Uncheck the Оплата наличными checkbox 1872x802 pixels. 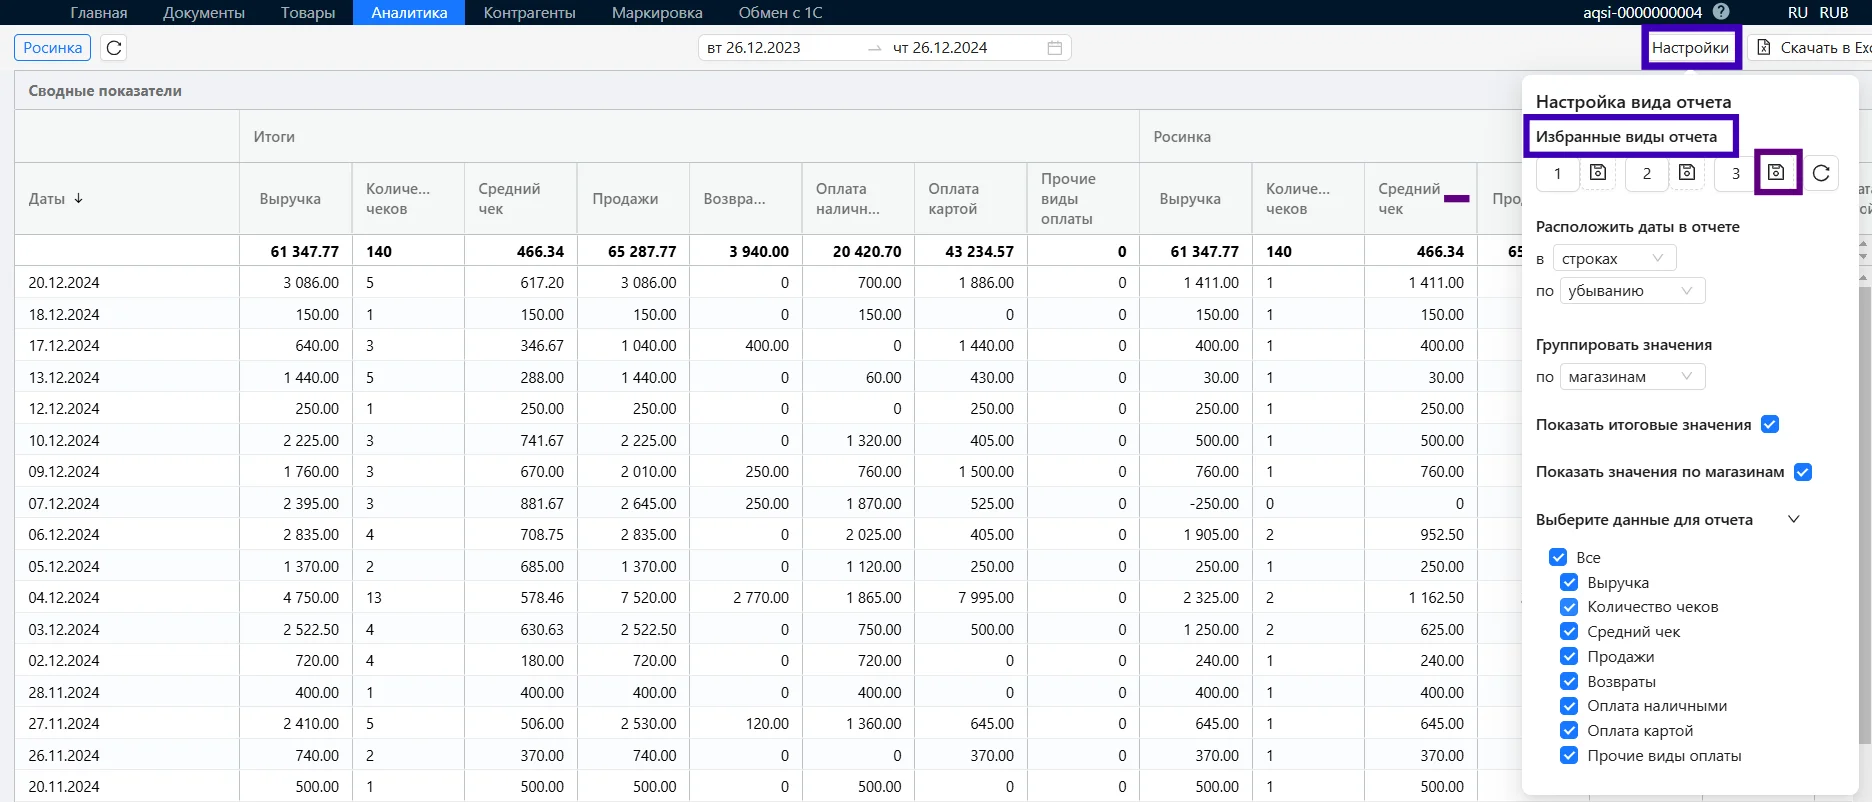point(1569,706)
